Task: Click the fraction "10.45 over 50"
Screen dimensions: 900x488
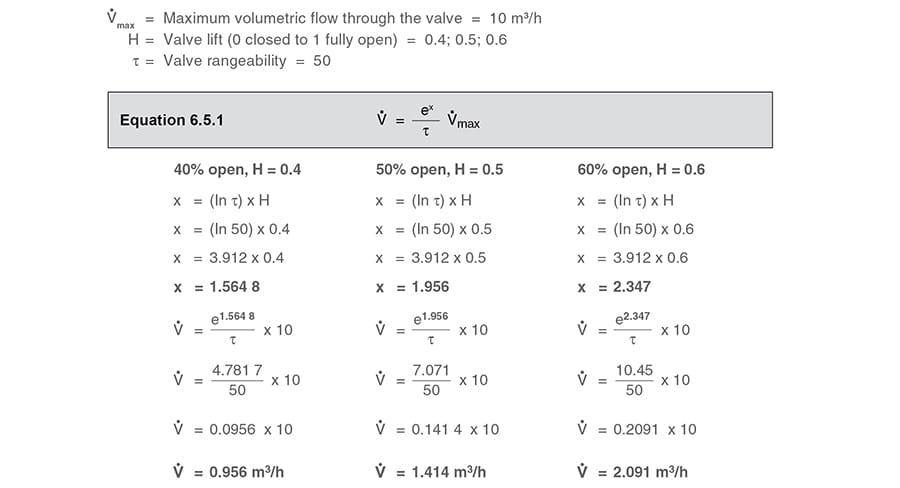Action: [634, 380]
